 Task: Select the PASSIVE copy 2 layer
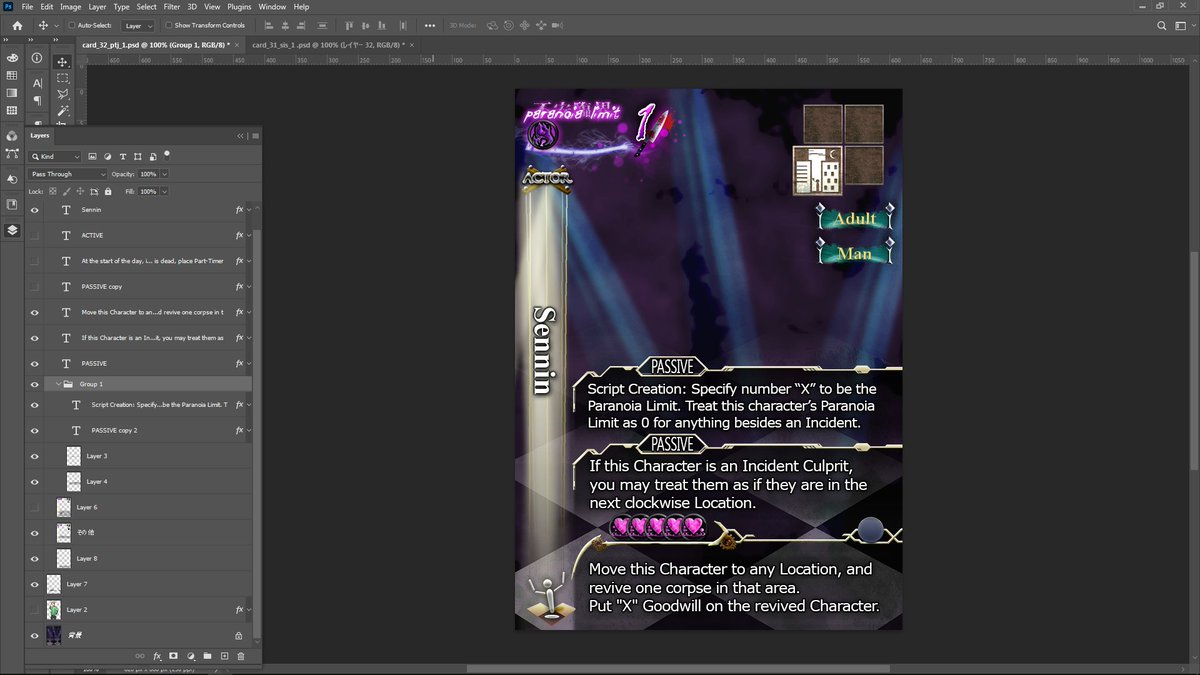(140, 430)
